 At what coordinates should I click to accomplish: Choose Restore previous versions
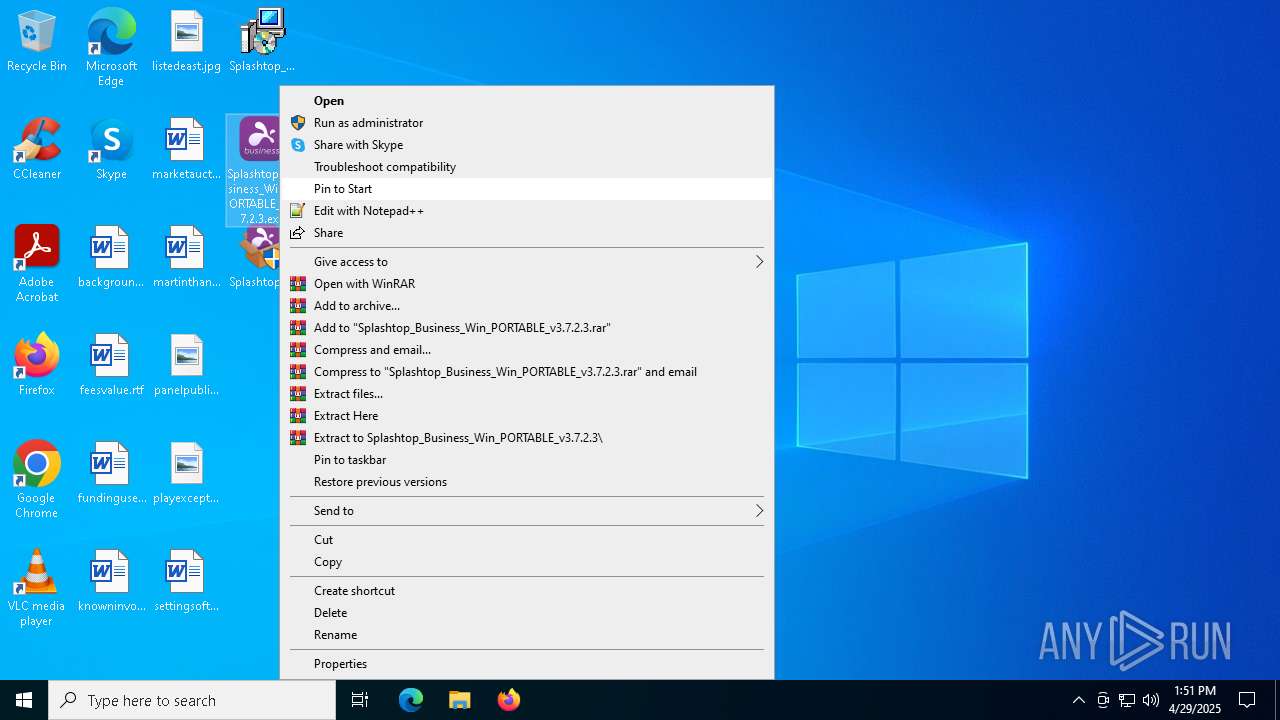[x=527, y=482]
